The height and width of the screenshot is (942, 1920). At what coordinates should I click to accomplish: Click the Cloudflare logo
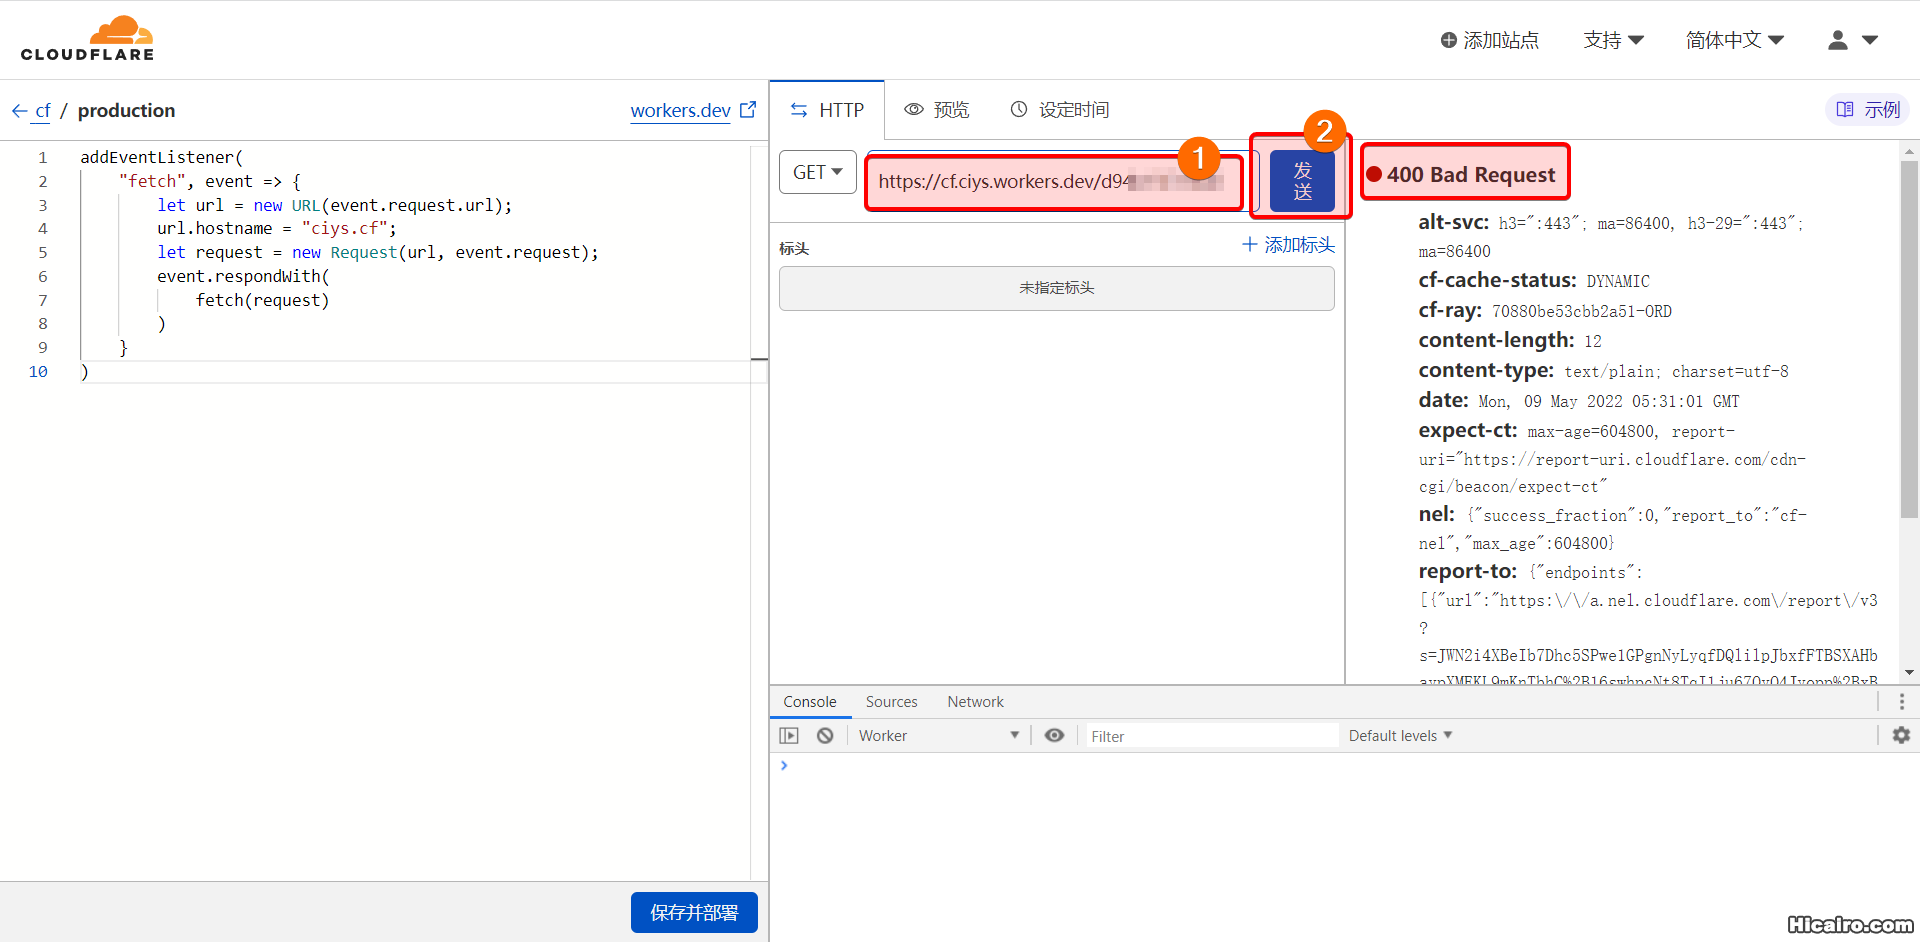[88, 40]
